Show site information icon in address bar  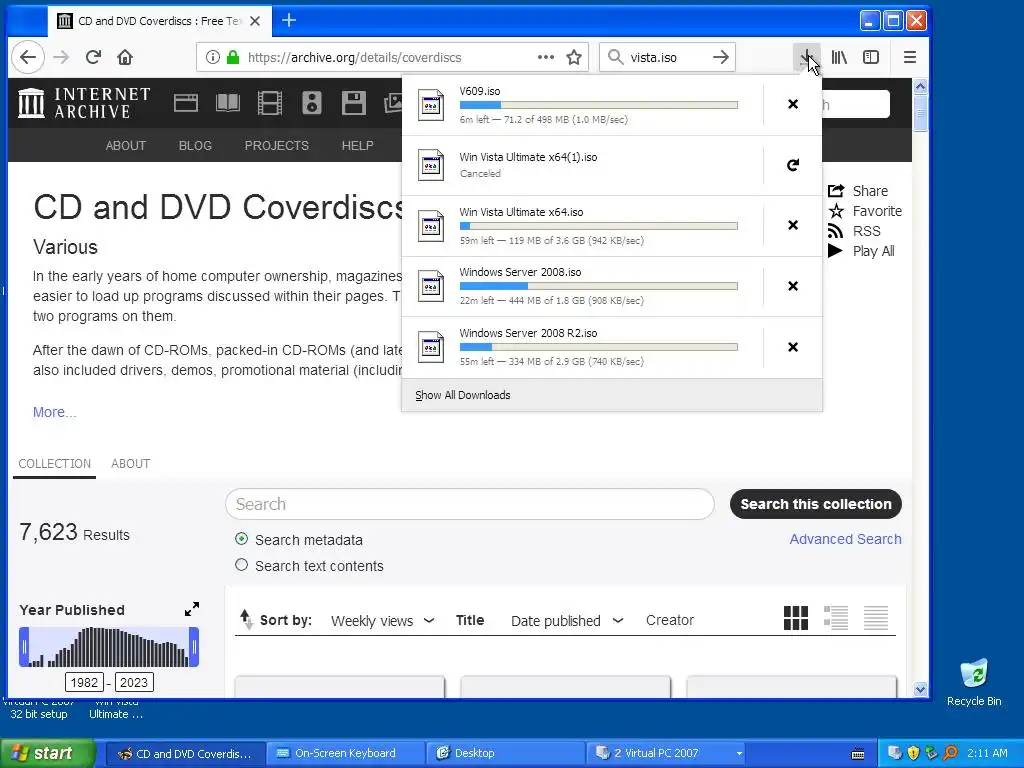213,57
